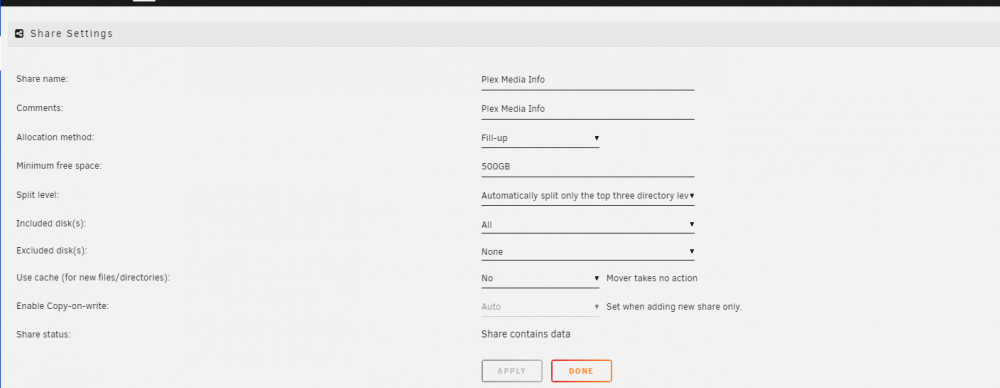1000x388 pixels.
Task: Open the Included disk(s) dropdown
Action: tap(587, 225)
